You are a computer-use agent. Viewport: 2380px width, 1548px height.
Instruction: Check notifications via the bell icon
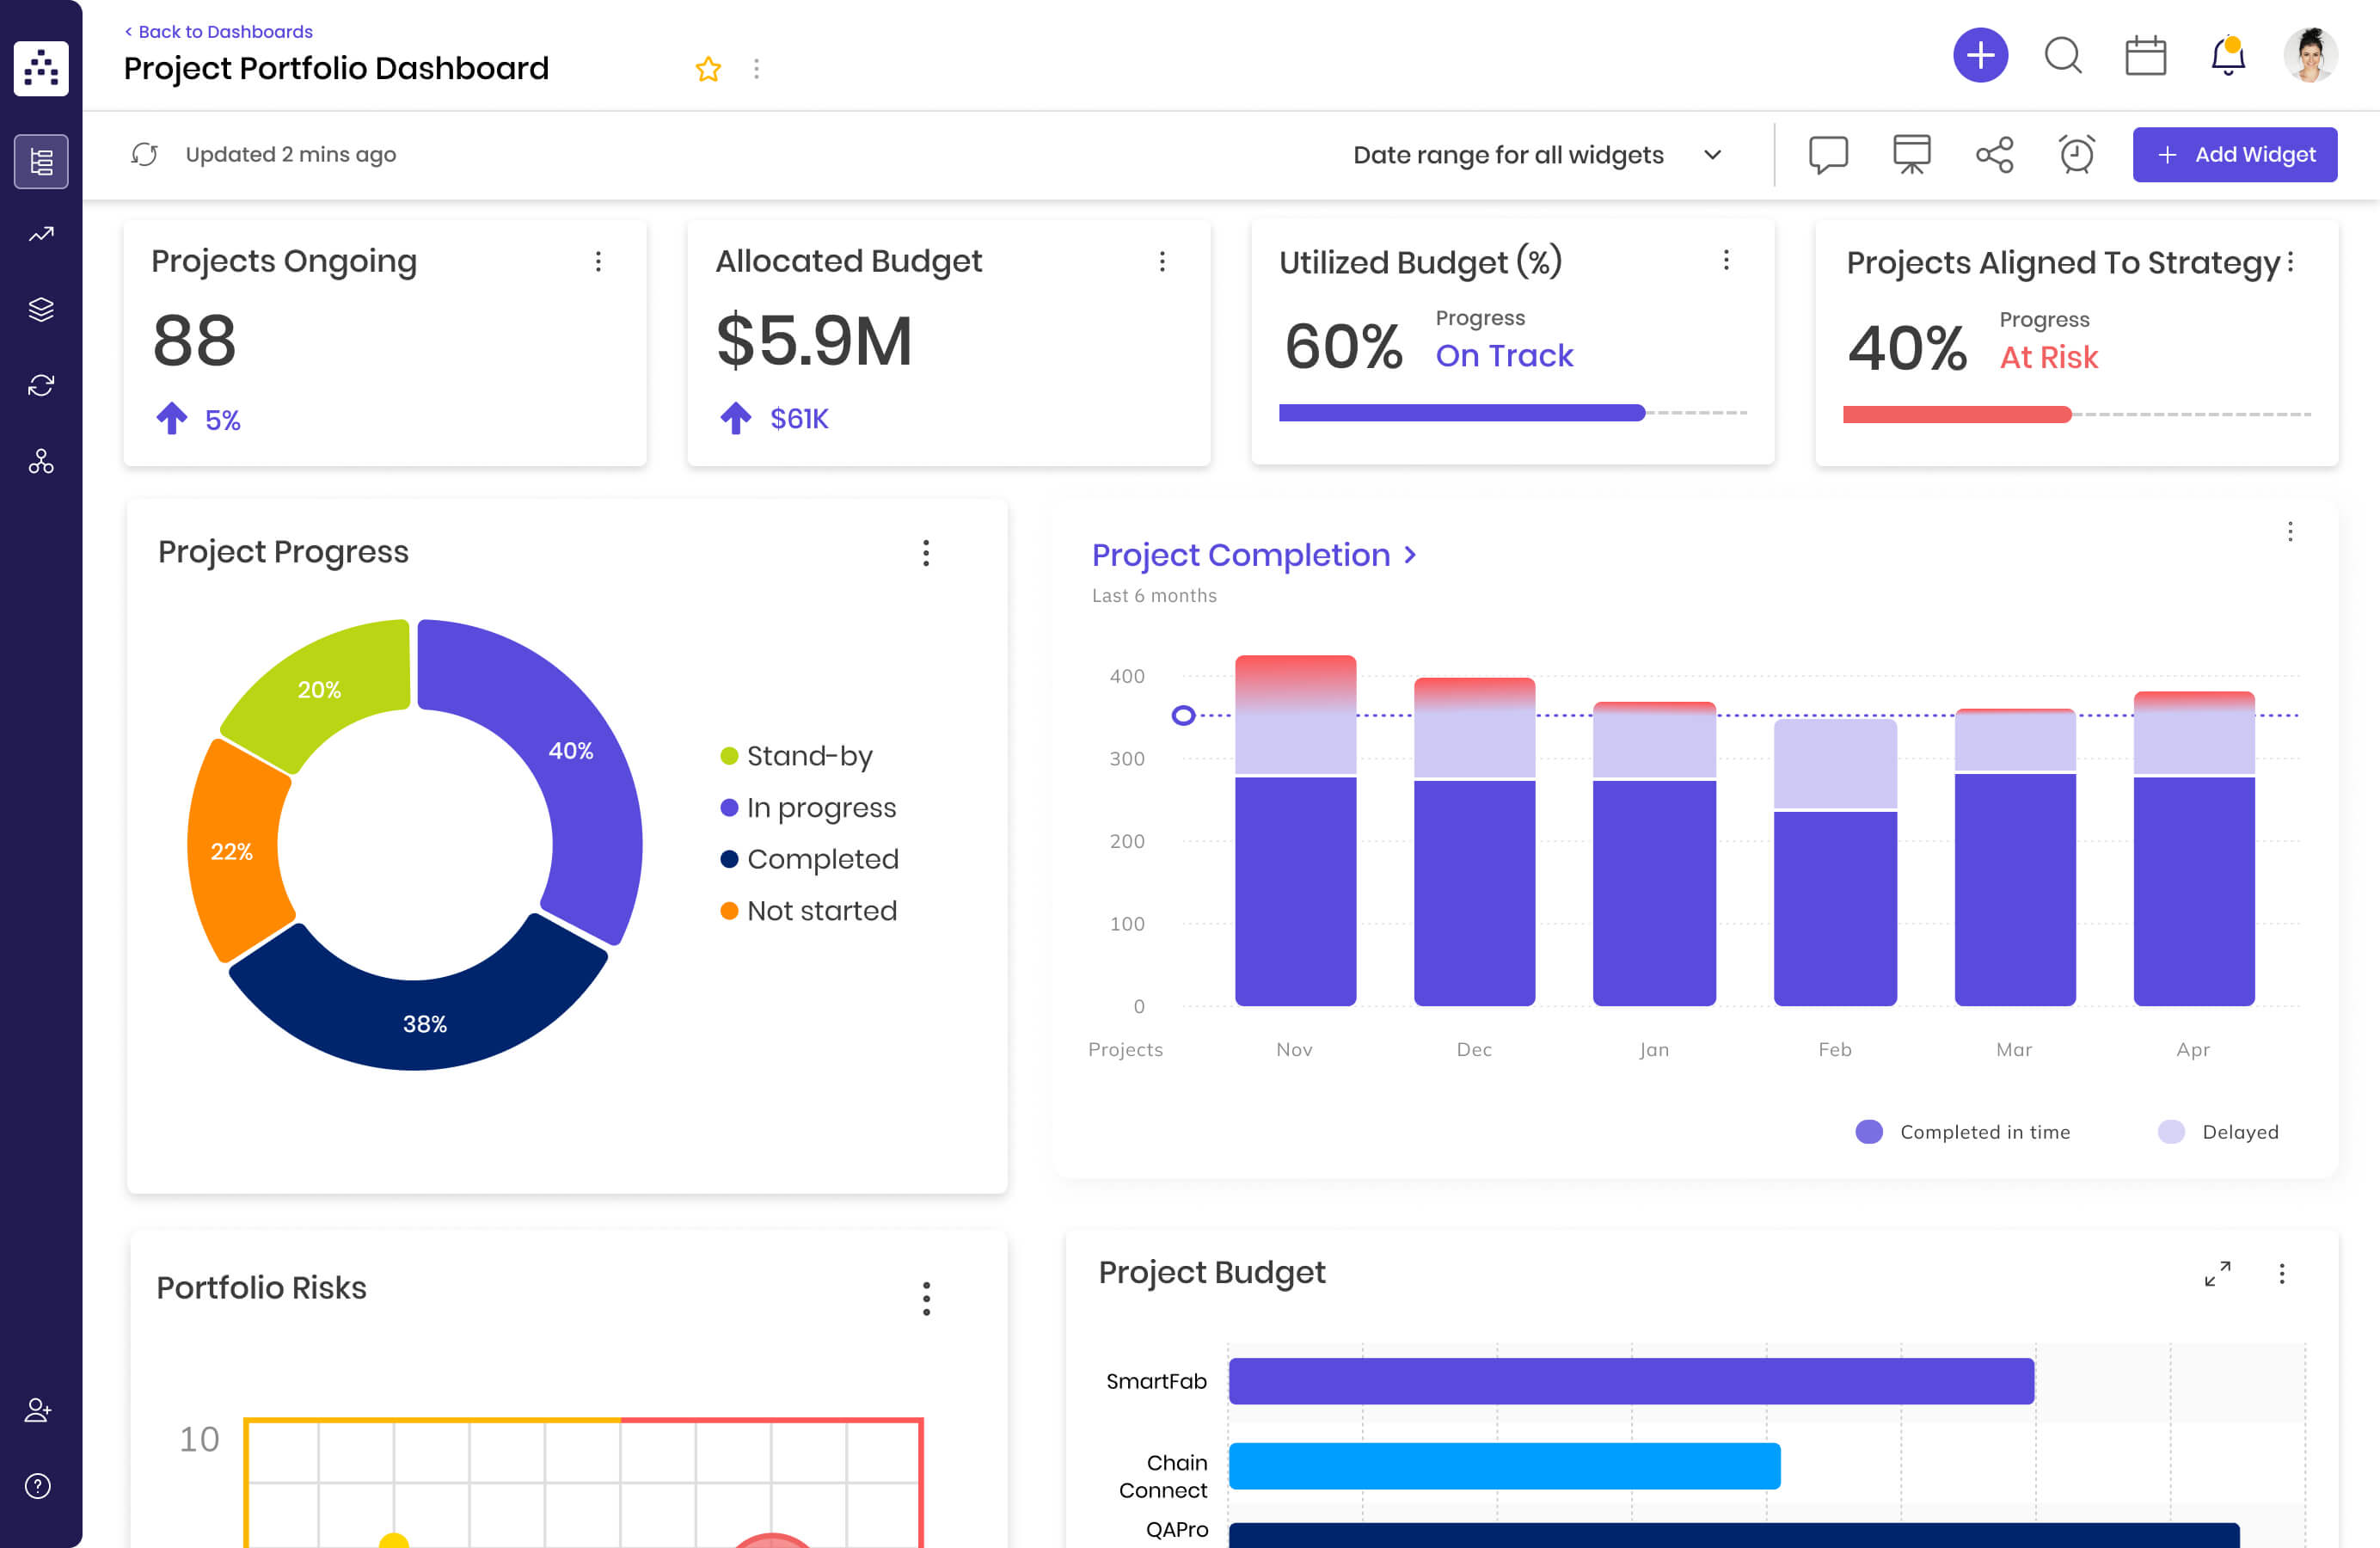point(2227,57)
